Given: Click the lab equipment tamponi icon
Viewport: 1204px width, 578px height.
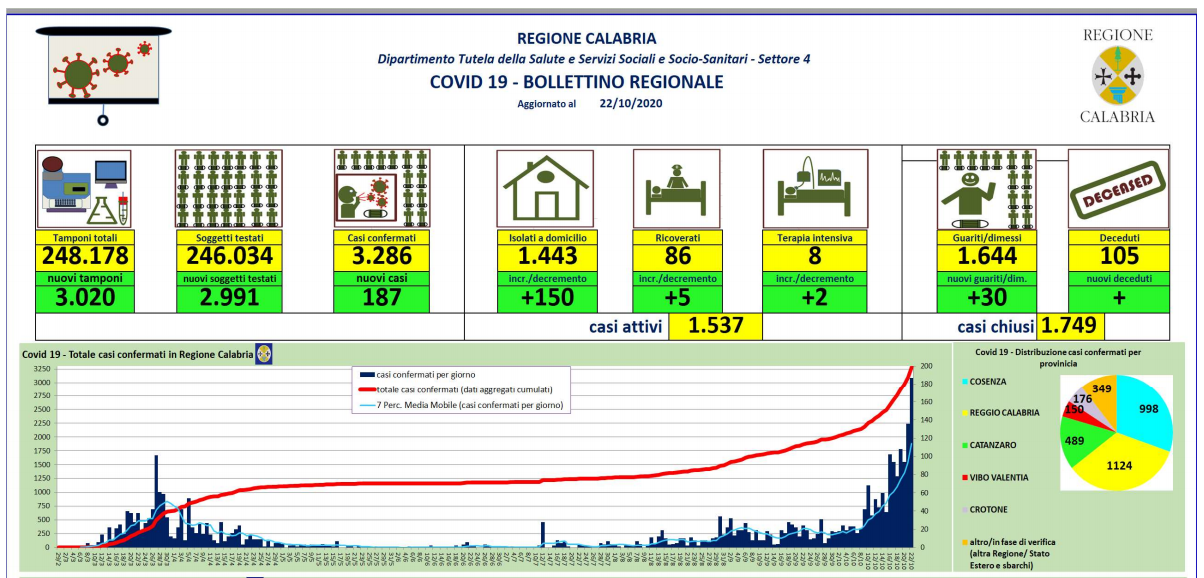Looking at the screenshot, I should (84, 189).
